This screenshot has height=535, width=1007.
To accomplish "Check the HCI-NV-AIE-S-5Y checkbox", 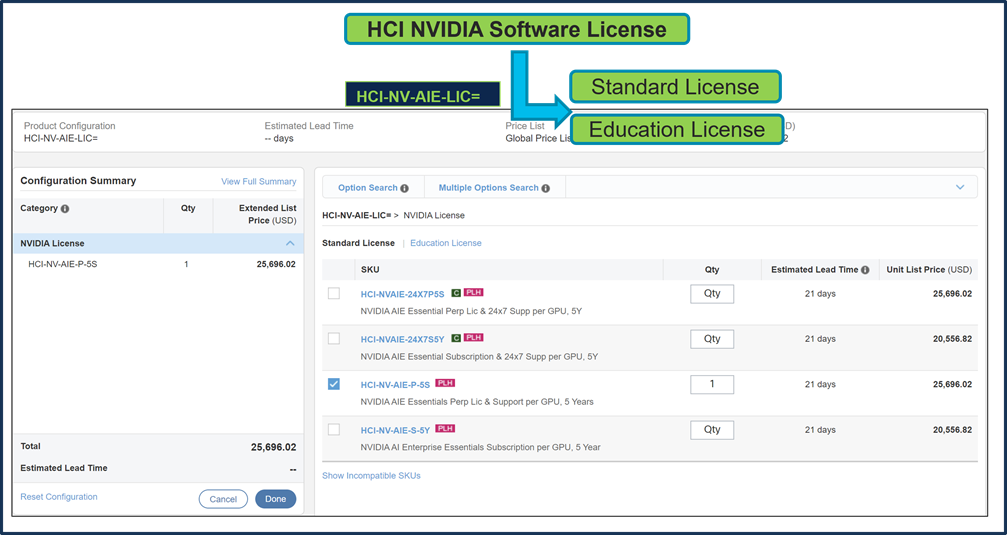I will (x=334, y=429).
